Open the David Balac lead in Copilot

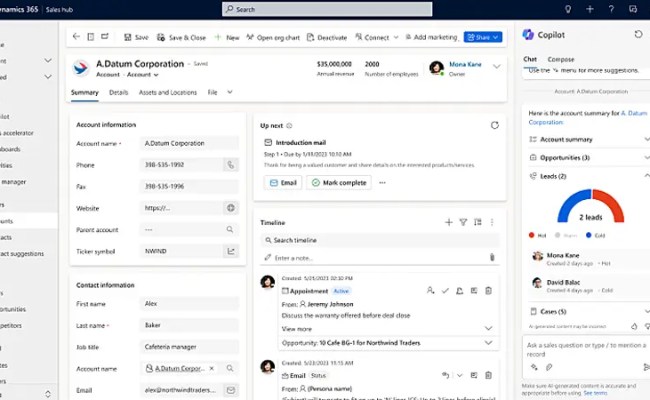pyautogui.click(x=589, y=286)
